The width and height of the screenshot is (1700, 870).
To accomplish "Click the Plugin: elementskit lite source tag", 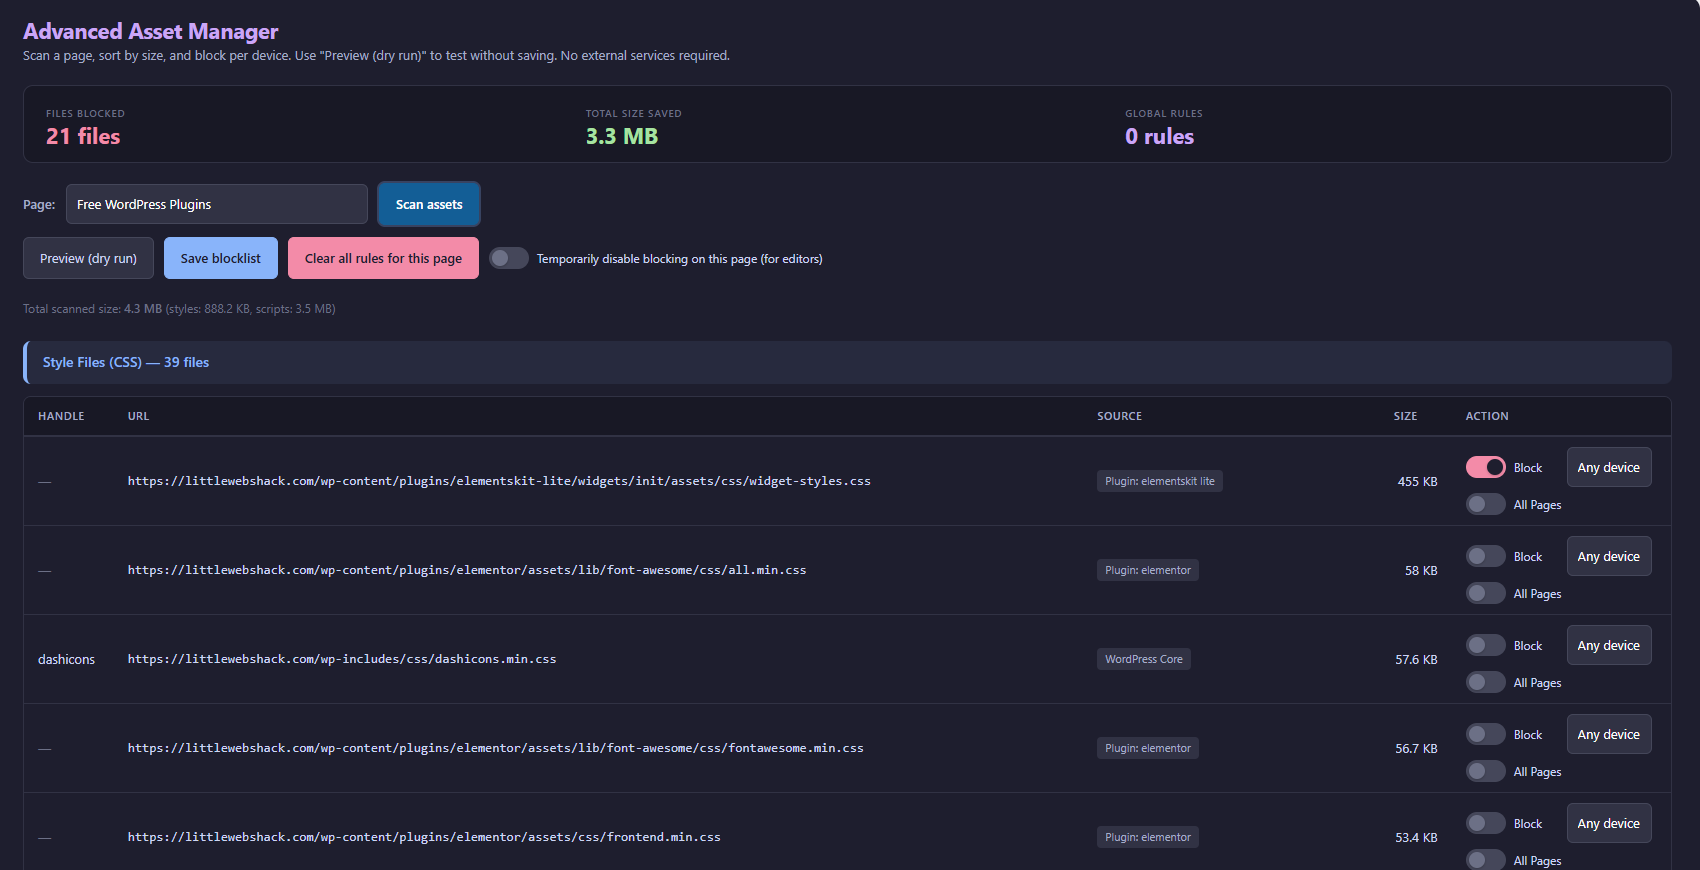I will point(1159,481).
